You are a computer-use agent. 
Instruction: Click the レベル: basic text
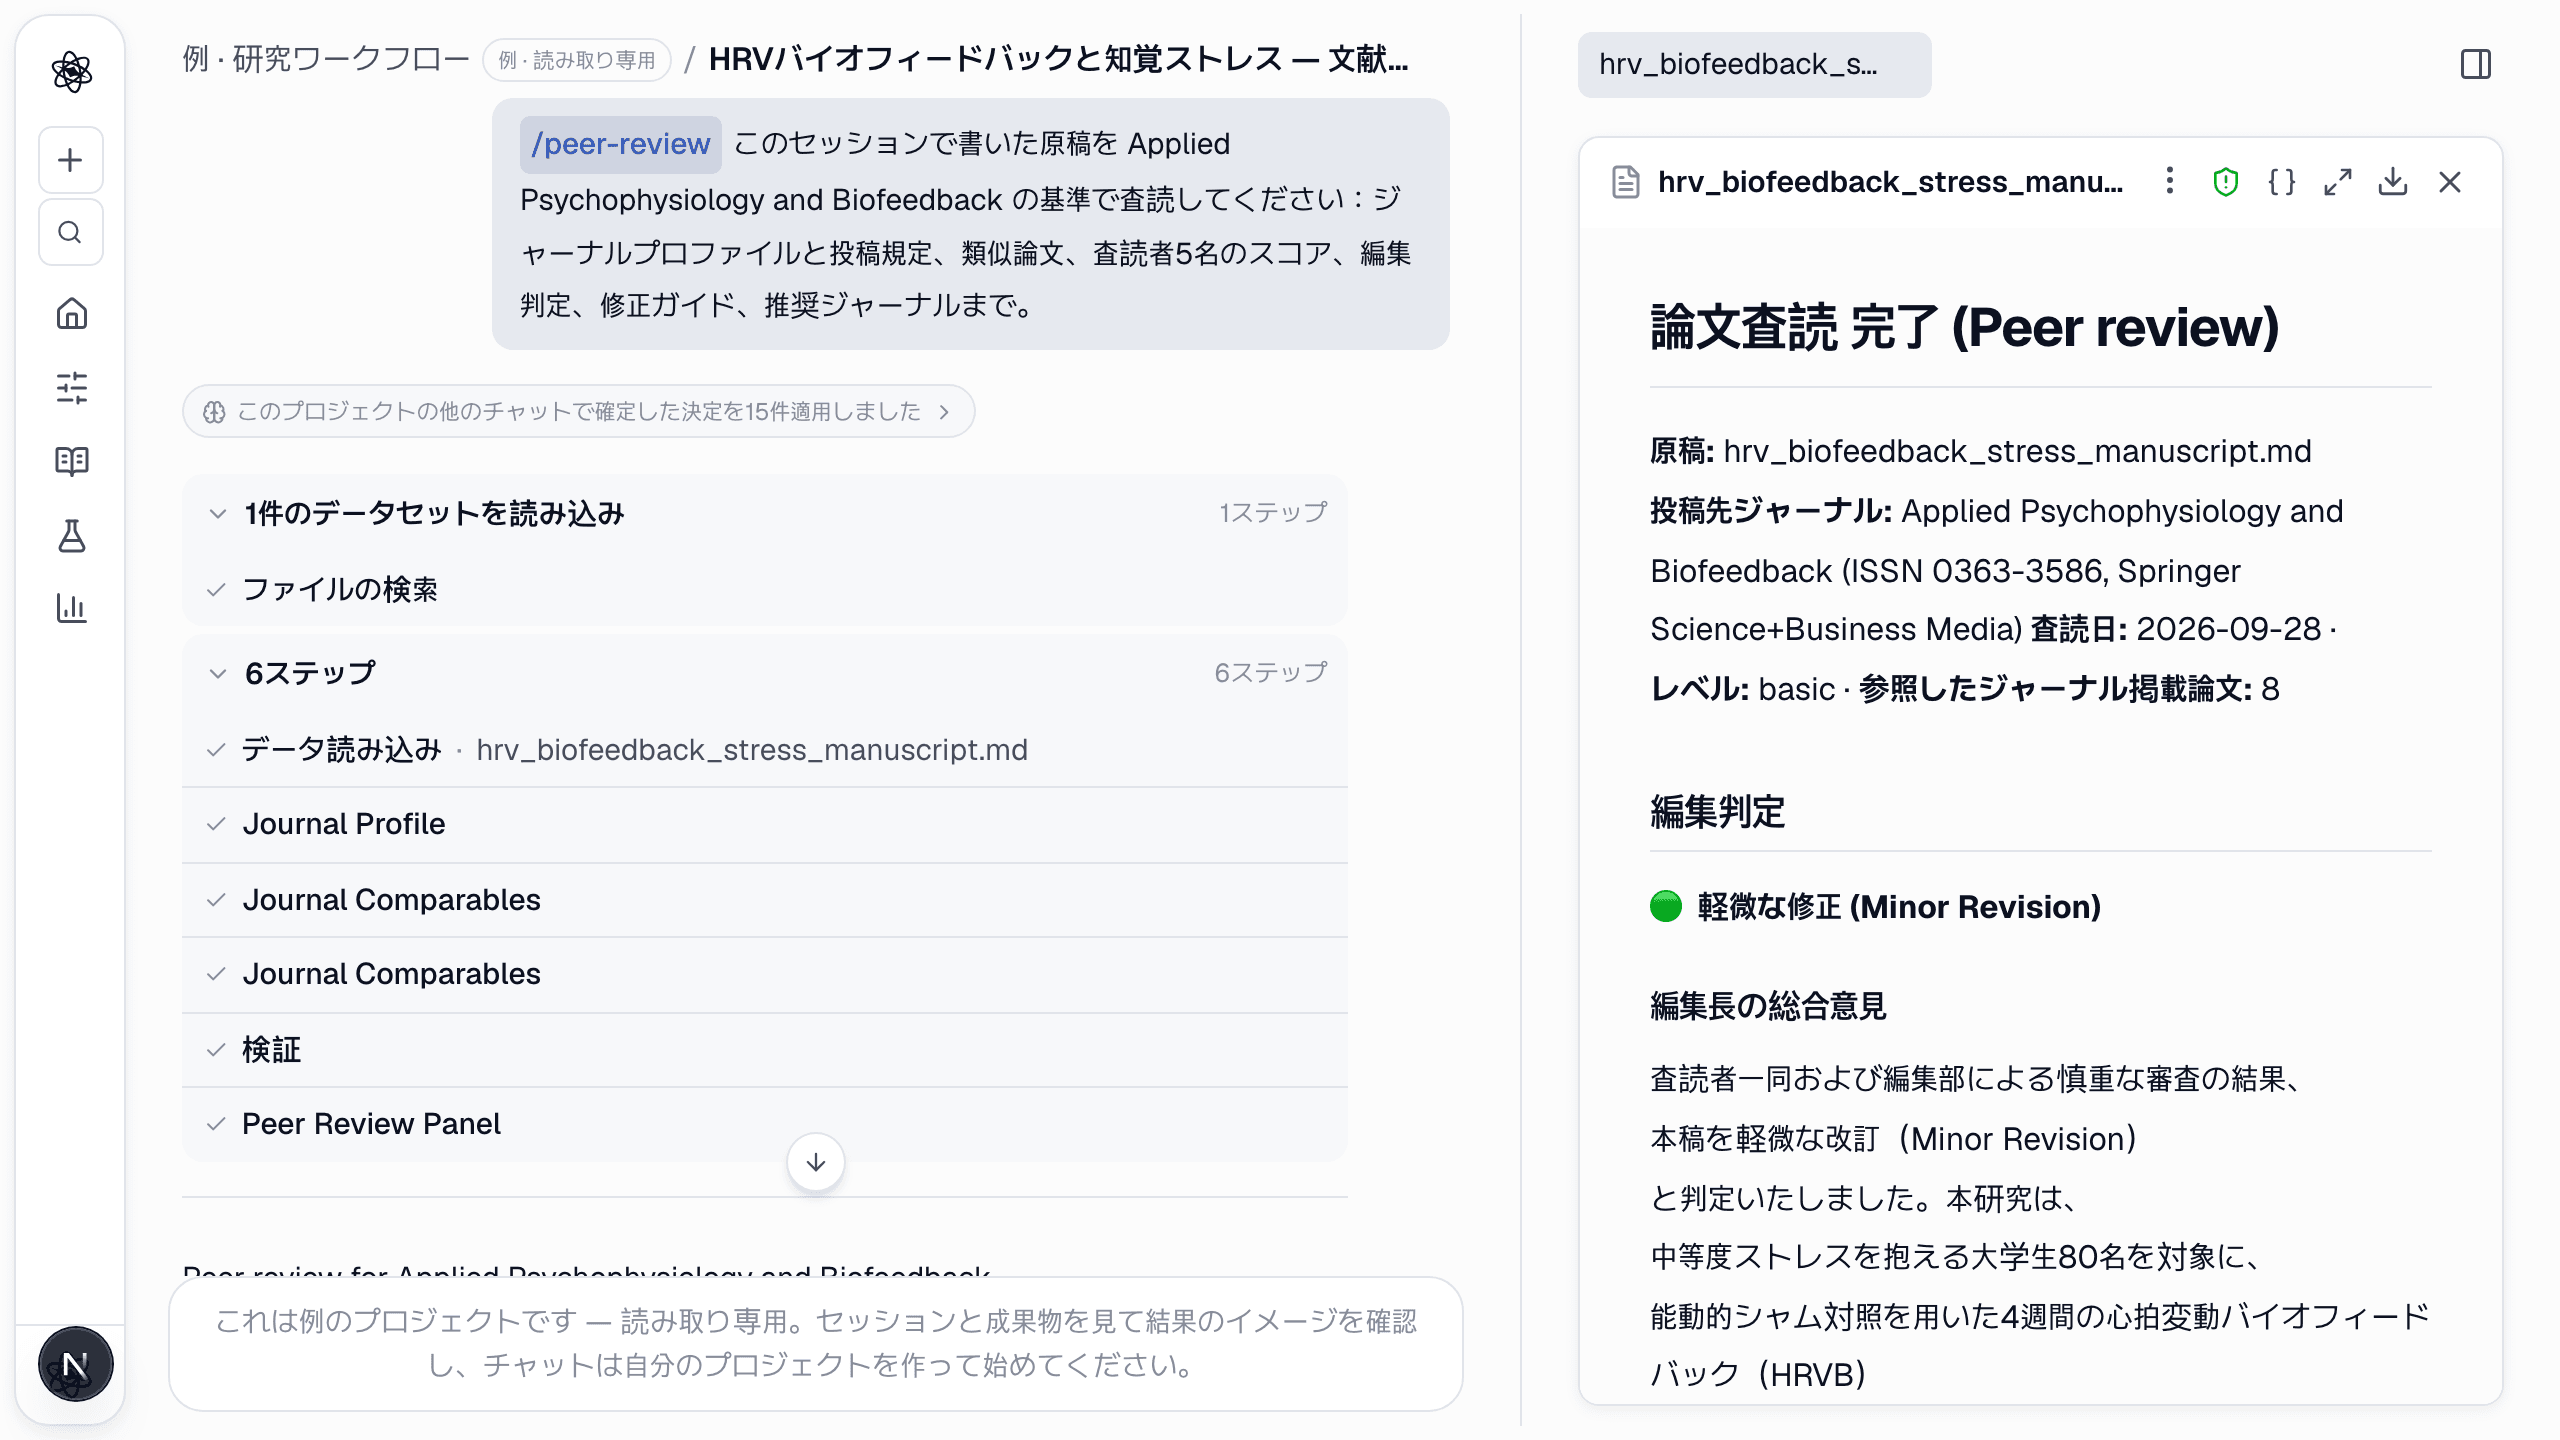1743,689
